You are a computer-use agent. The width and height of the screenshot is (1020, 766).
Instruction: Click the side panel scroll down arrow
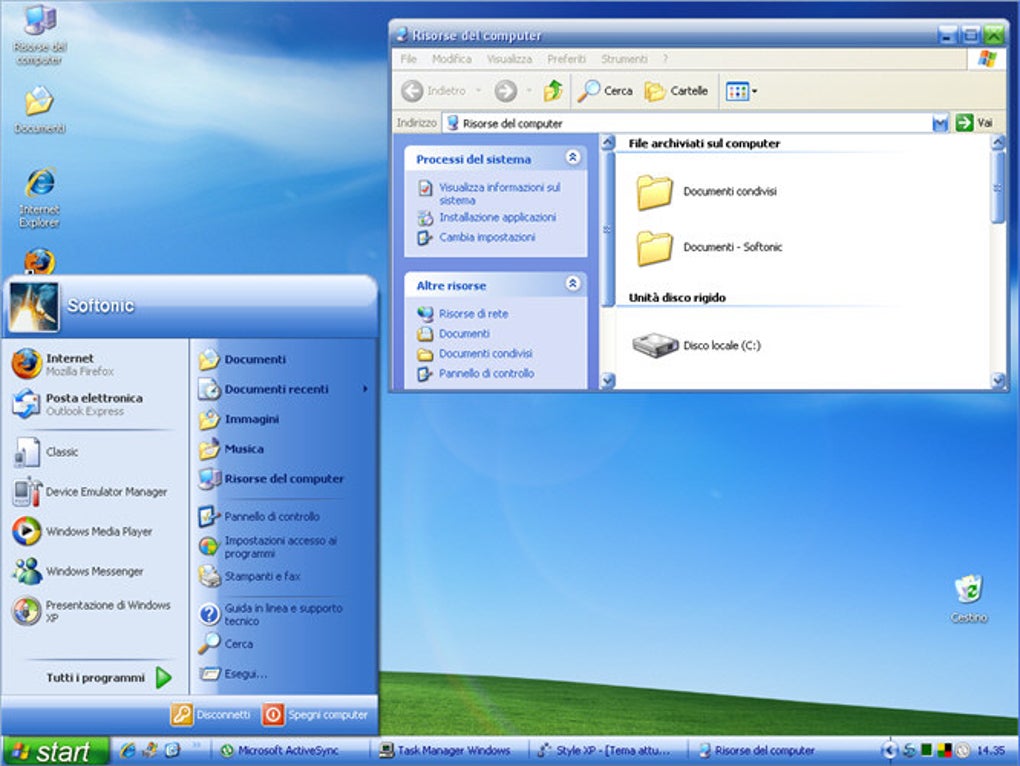608,380
